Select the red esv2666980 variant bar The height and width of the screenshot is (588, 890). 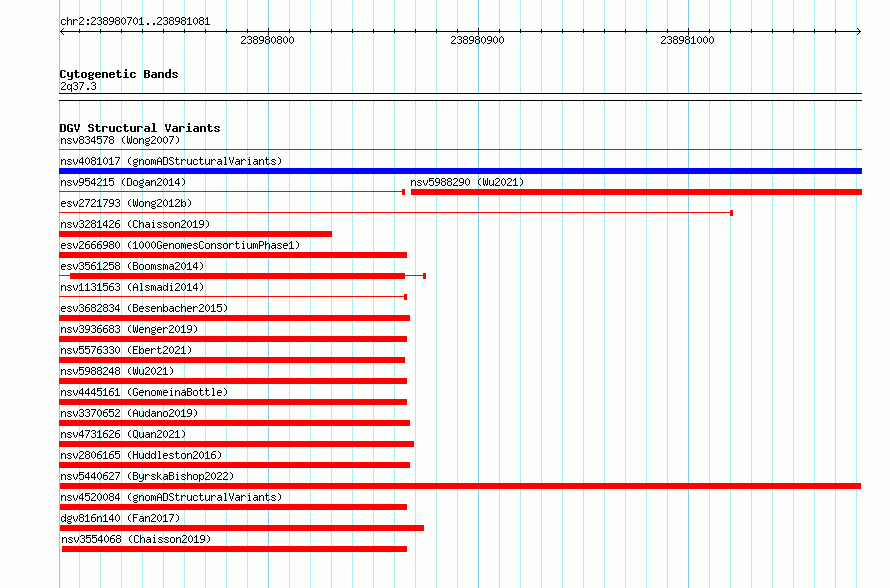point(233,255)
